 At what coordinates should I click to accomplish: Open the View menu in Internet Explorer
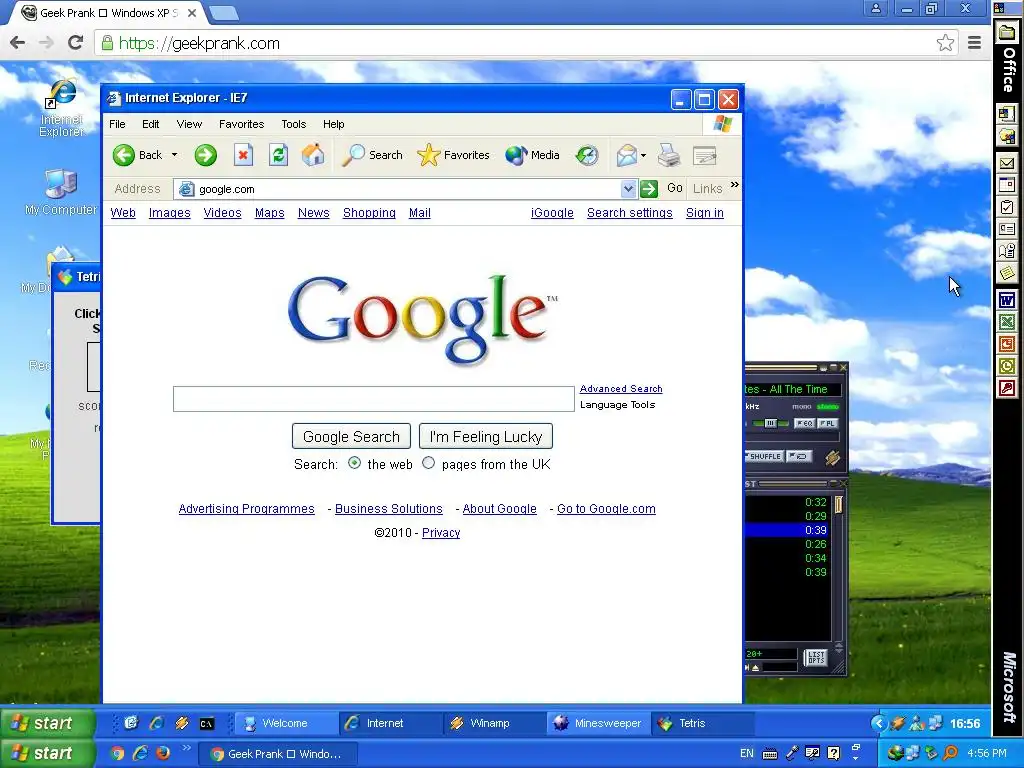coord(189,124)
